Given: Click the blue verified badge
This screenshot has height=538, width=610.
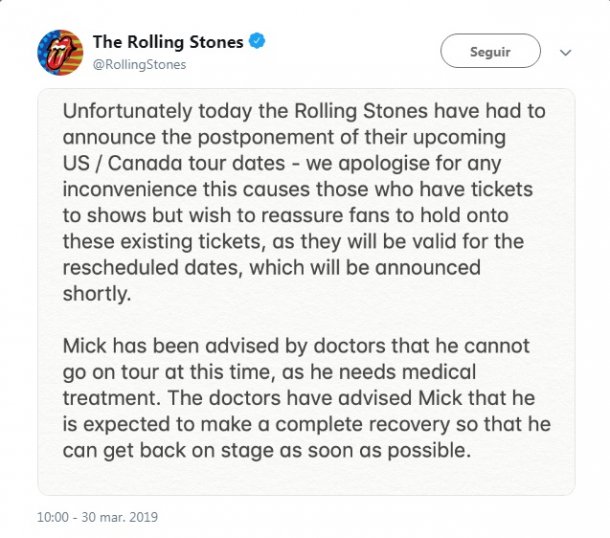Looking at the screenshot, I should point(257,42).
